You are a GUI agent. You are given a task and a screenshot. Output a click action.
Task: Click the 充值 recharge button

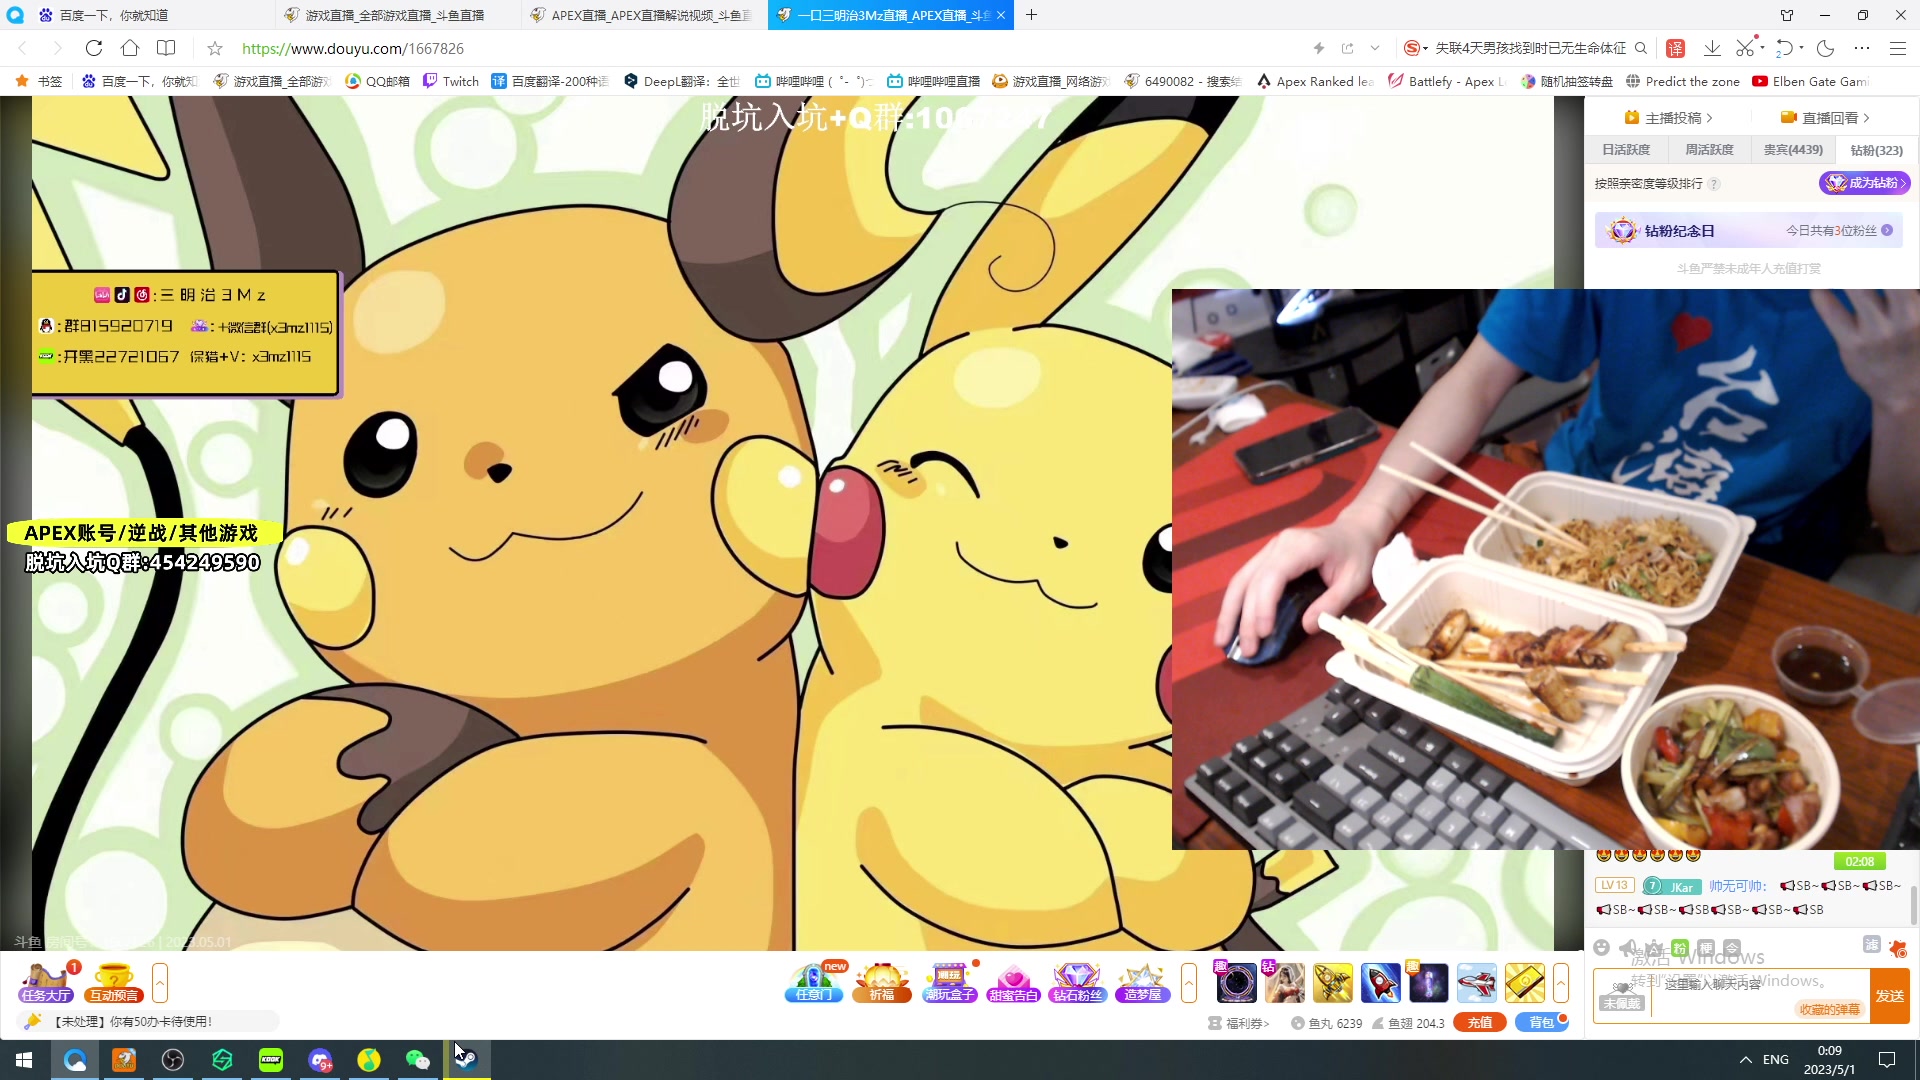pos(1480,1022)
